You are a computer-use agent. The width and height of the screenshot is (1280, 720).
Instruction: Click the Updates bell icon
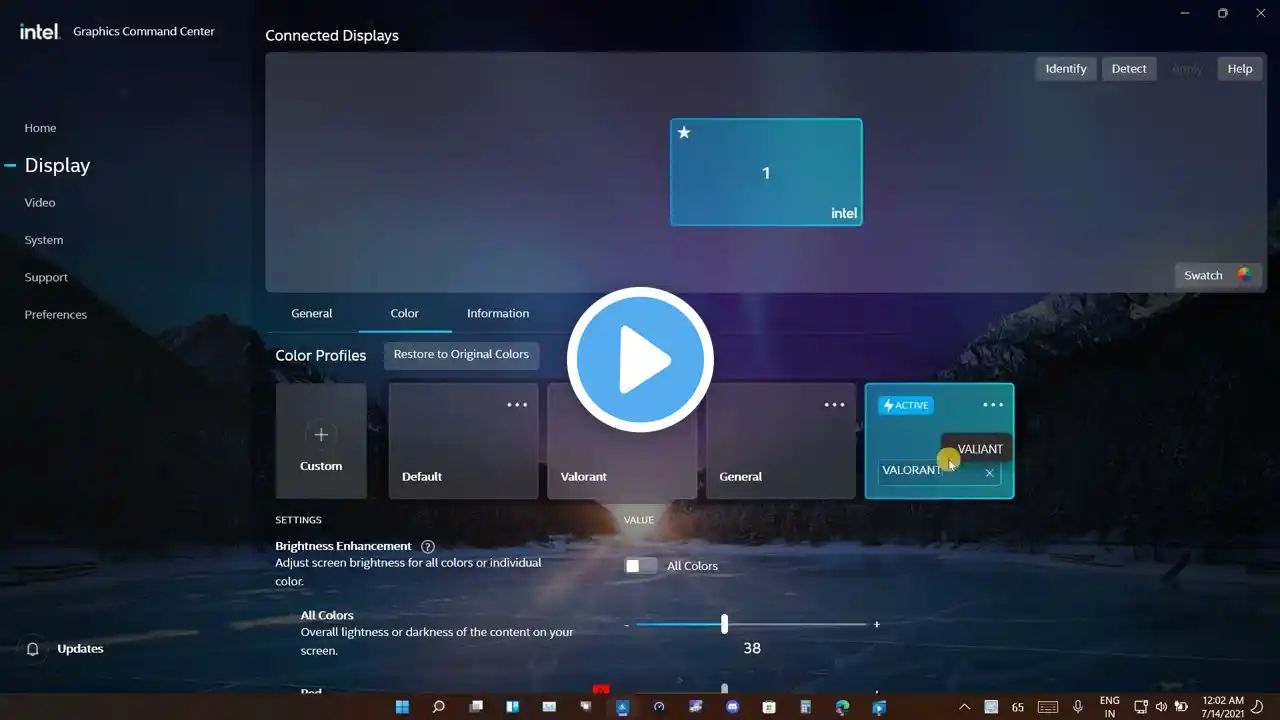32,649
